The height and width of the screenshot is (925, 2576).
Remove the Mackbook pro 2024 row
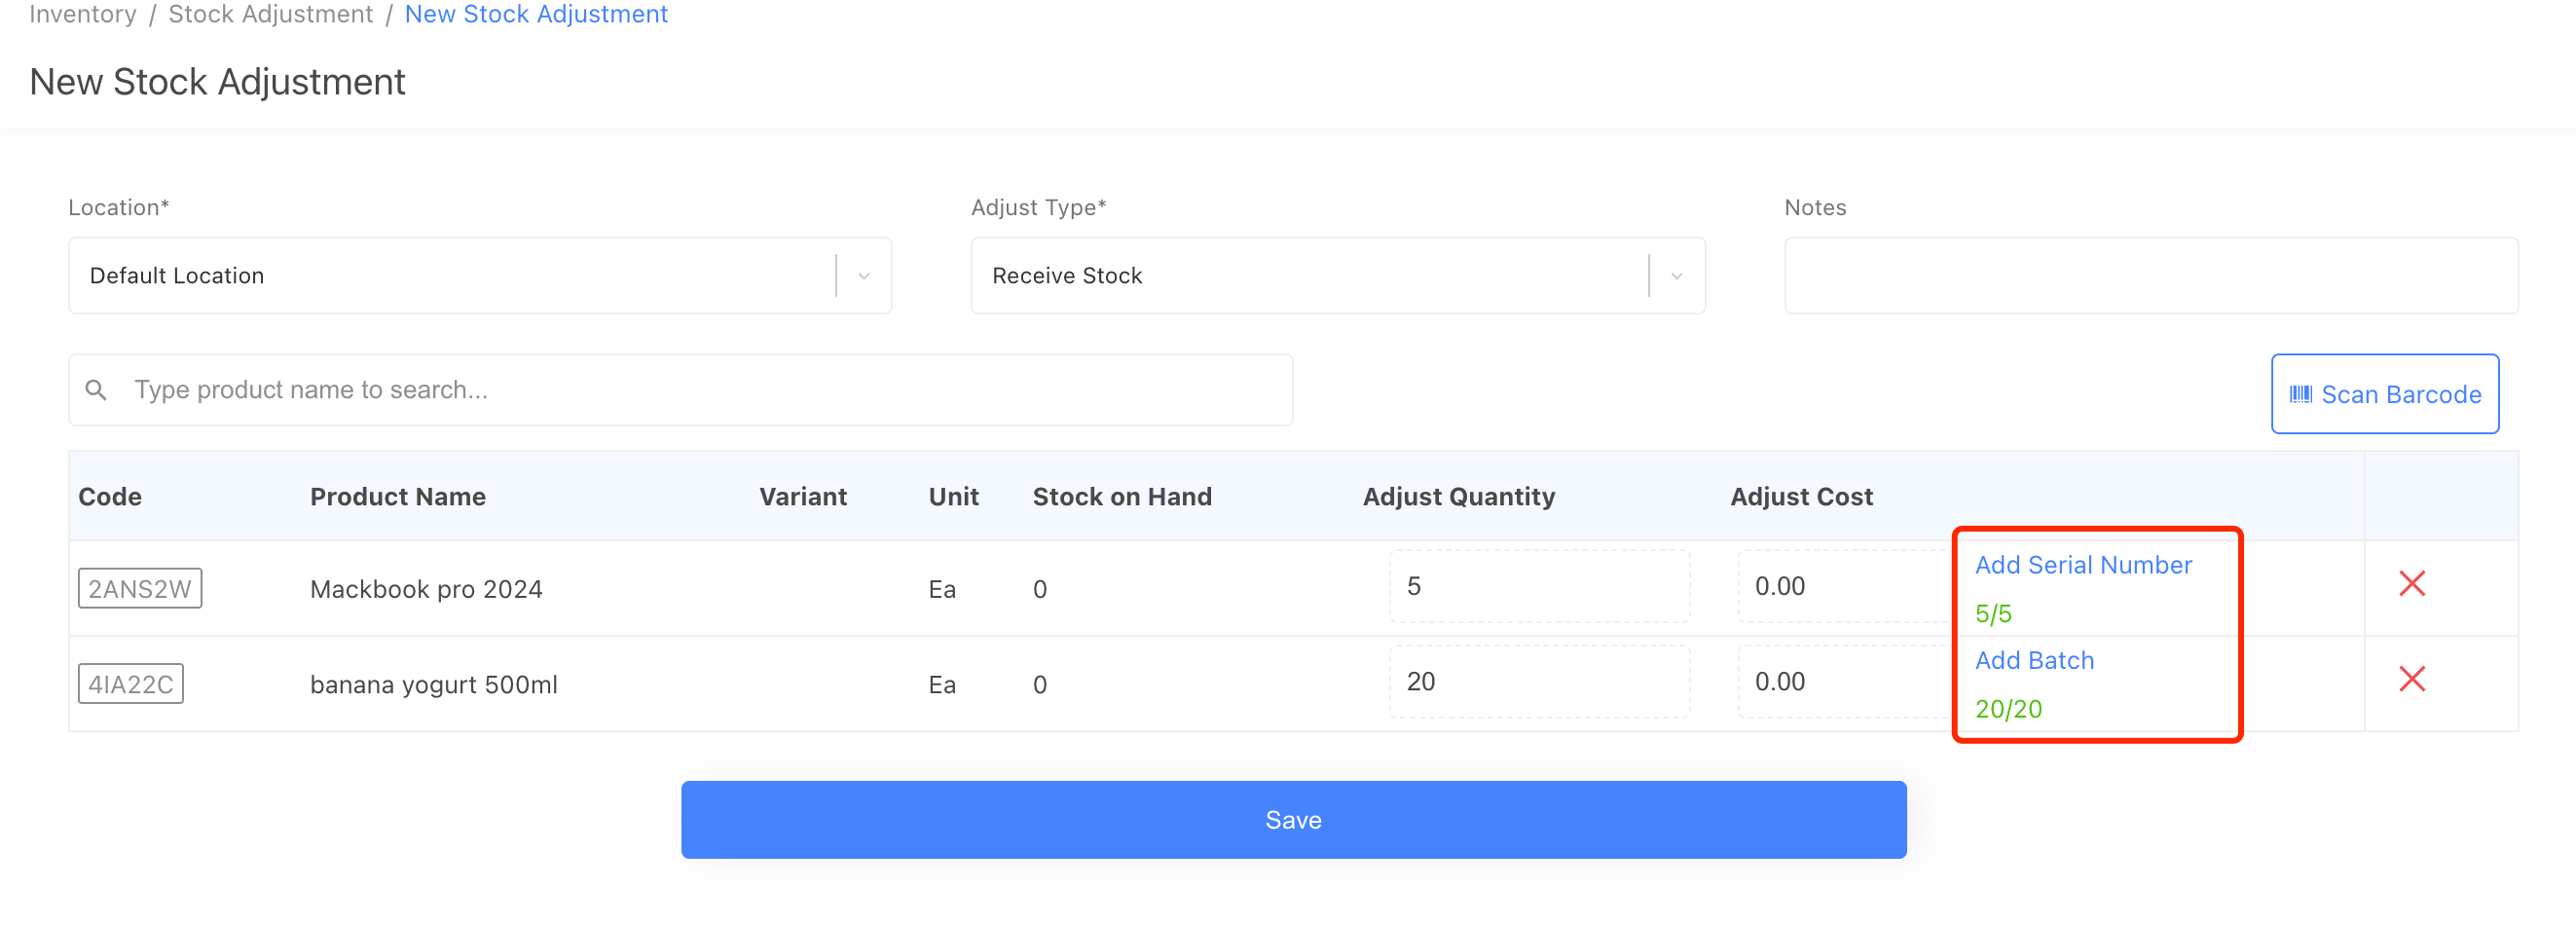click(x=2411, y=584)
